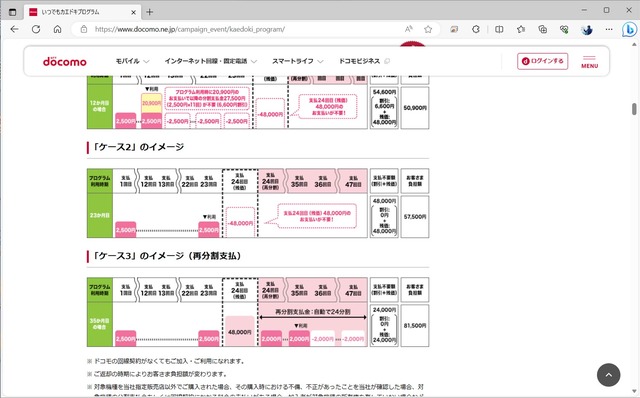Viewport: 640px width, 398px height.
Task: Click the 再分割支払金：自動で24分割 label
Action: coord(313,312)
